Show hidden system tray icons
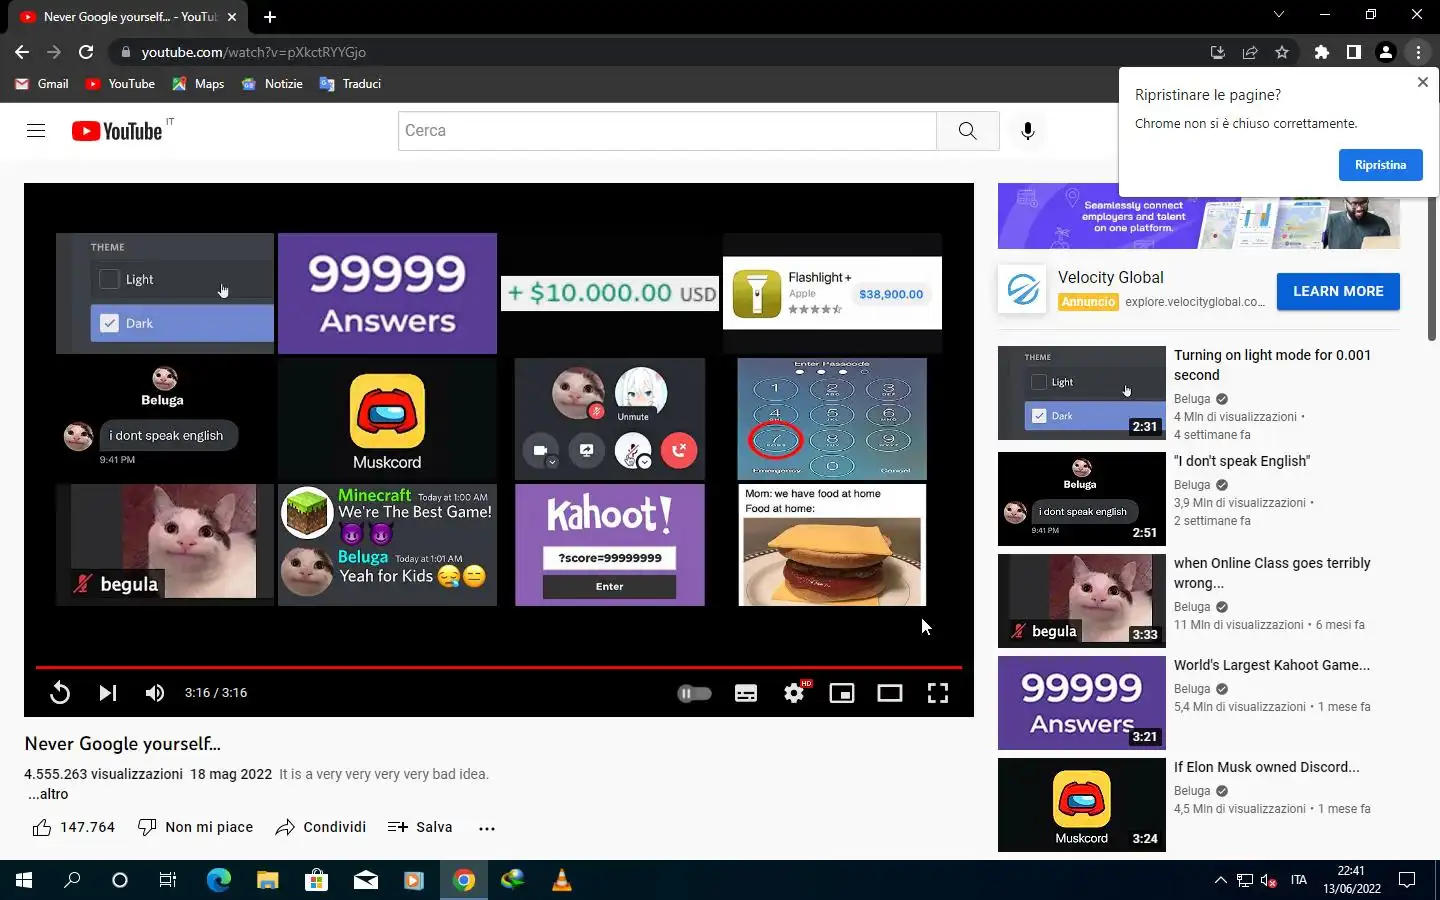Screen dimensions: 1440x900 [1220, 880]
